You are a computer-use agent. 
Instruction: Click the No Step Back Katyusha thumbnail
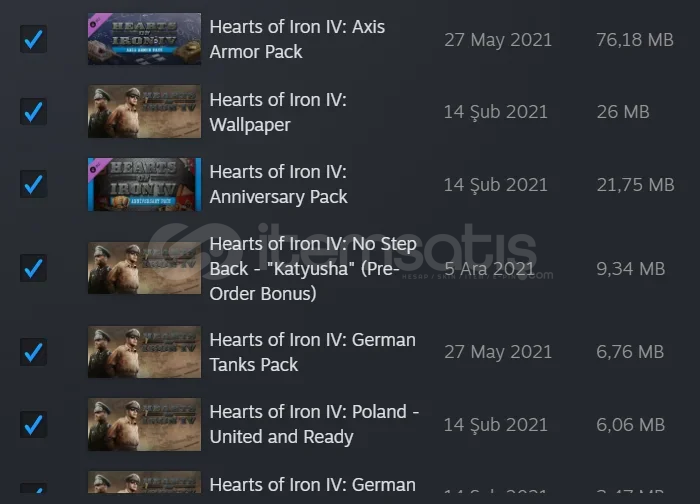144,268
